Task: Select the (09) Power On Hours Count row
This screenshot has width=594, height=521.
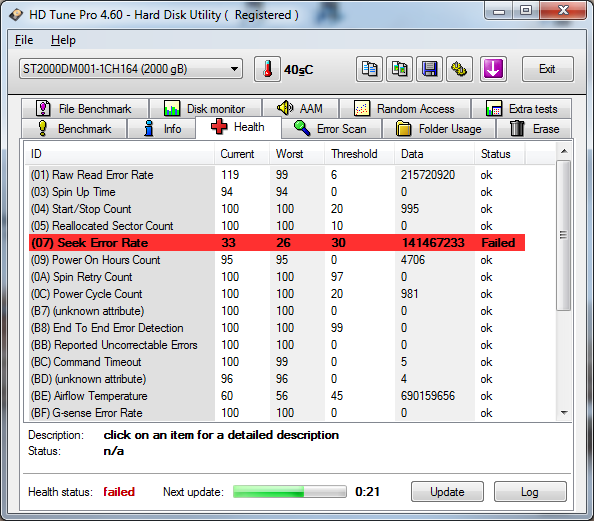Action: click(277, 260)
